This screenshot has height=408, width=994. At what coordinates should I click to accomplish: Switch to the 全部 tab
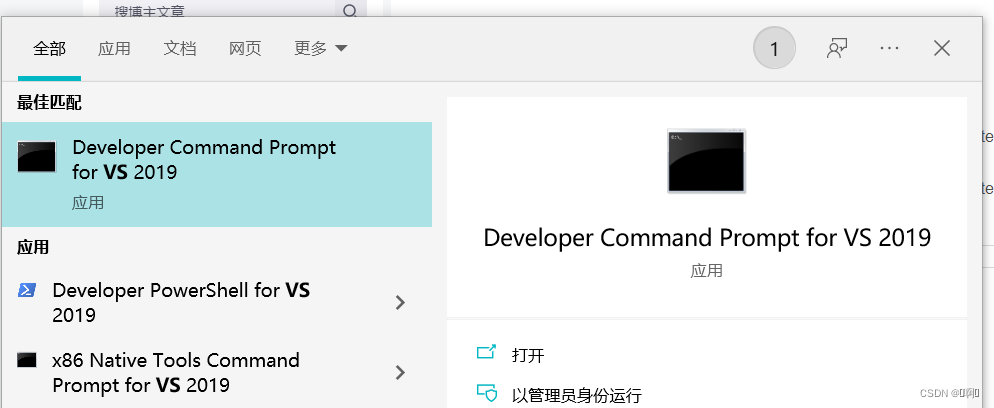[x=49, y=48]
